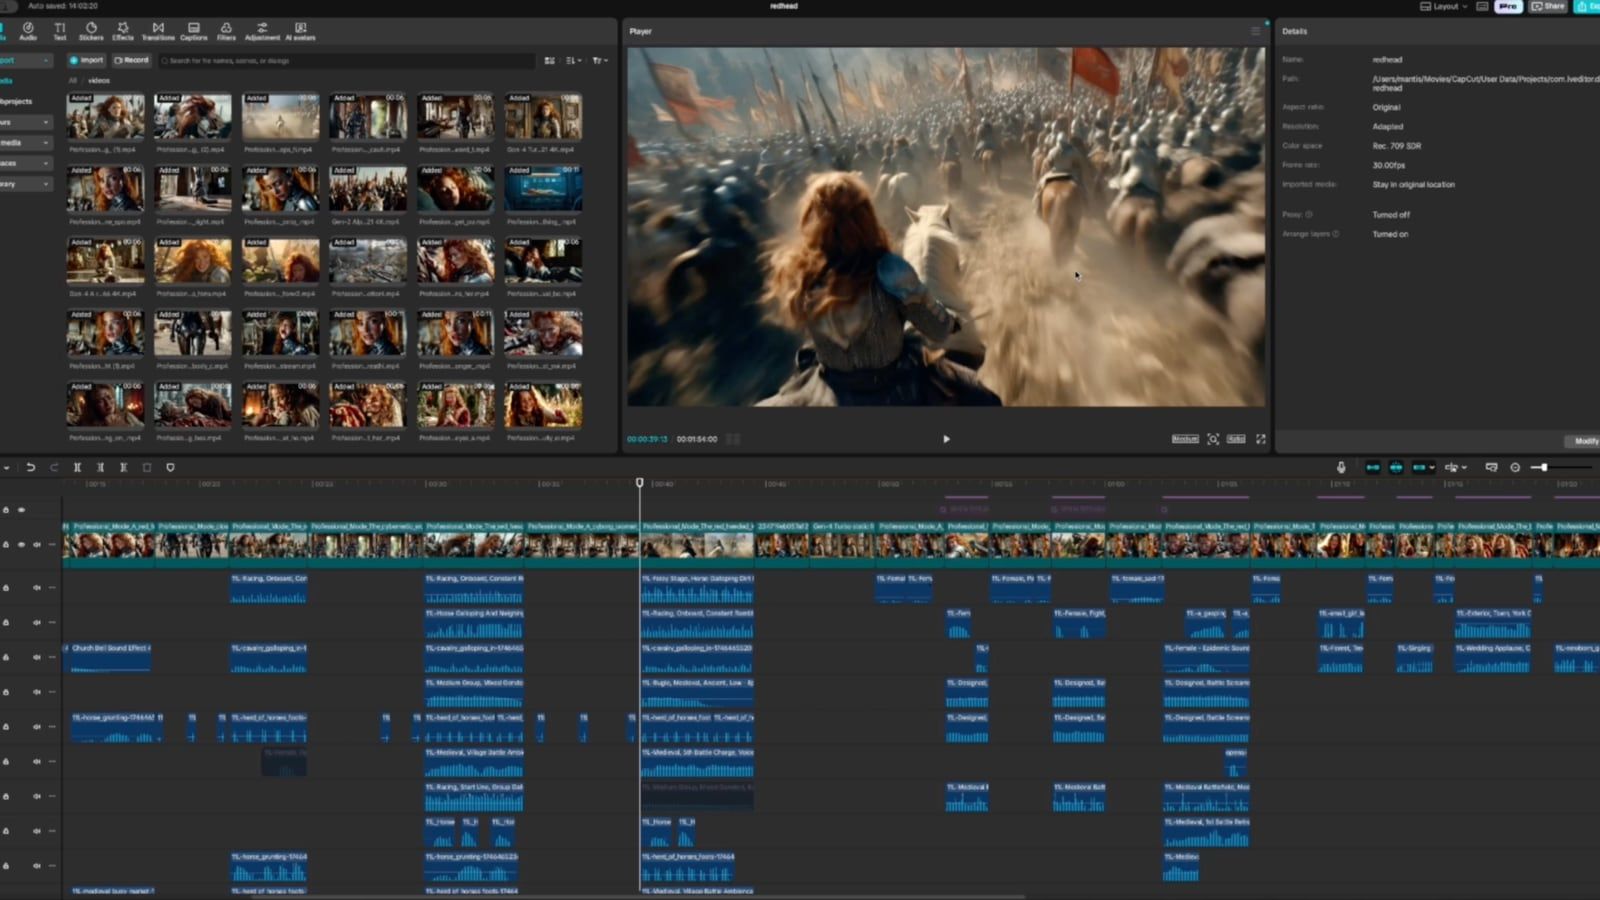Click the marker shield icon in timeline toolbar
The width and height of the screenshot is (1600, 900).
click(170, 467)
